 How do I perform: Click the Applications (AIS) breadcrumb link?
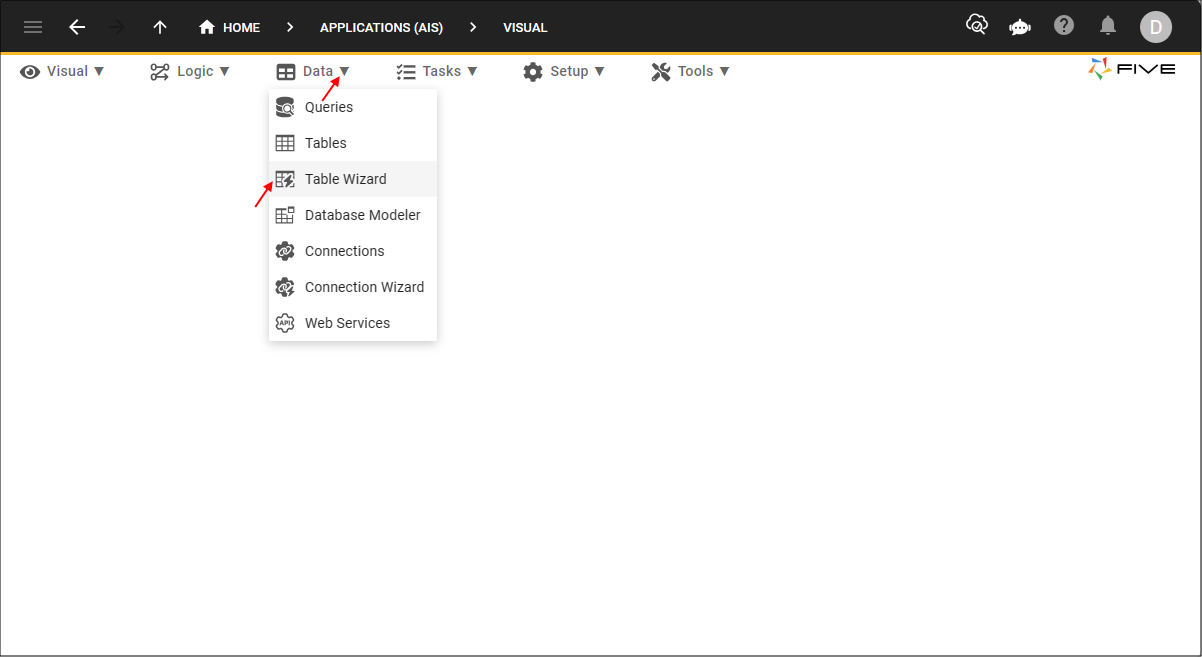[381, 27]
